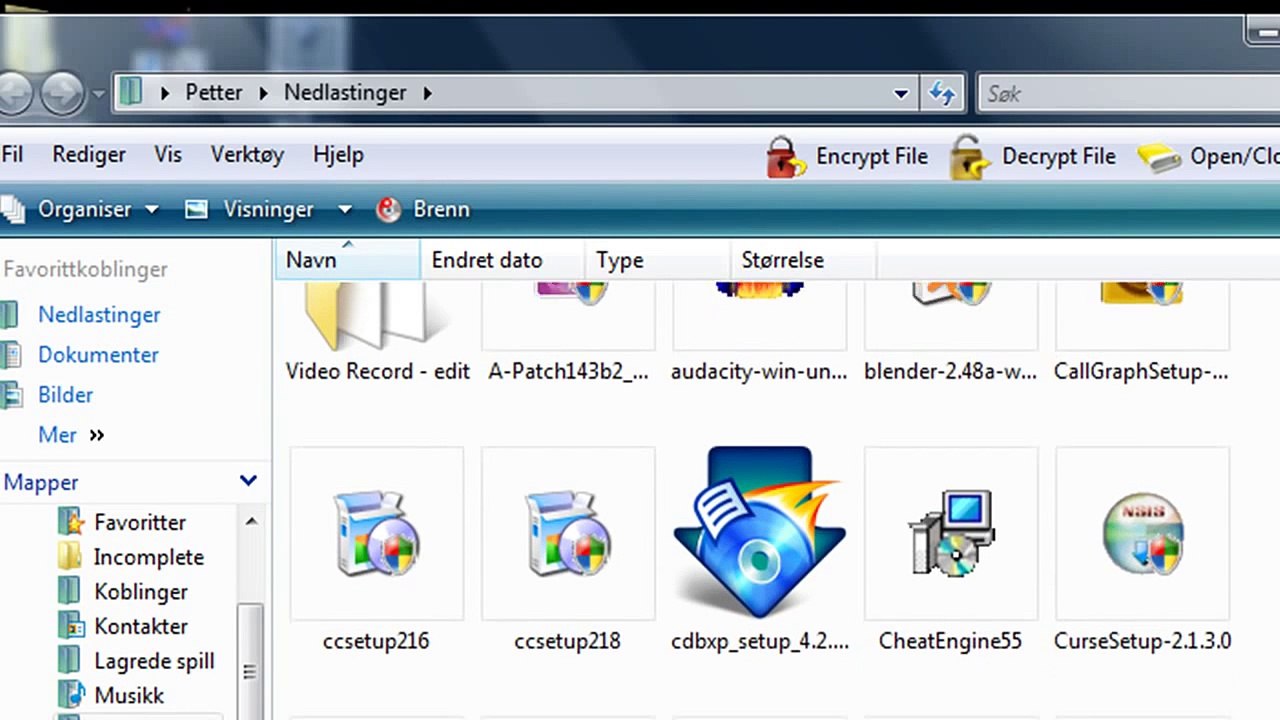The image size is (1280, 720).
Task: Click Petter in the address breadcrumb
Action: click(214, 93)
